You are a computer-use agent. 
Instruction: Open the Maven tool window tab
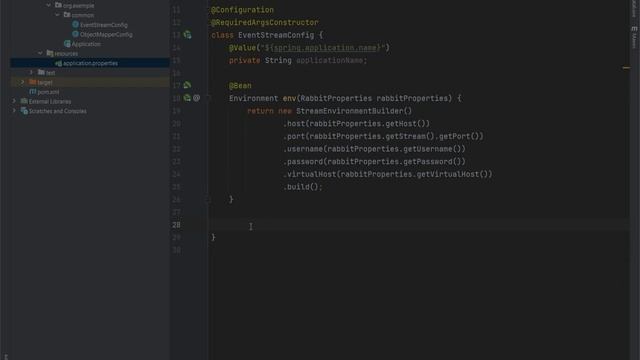pos(634,37)
